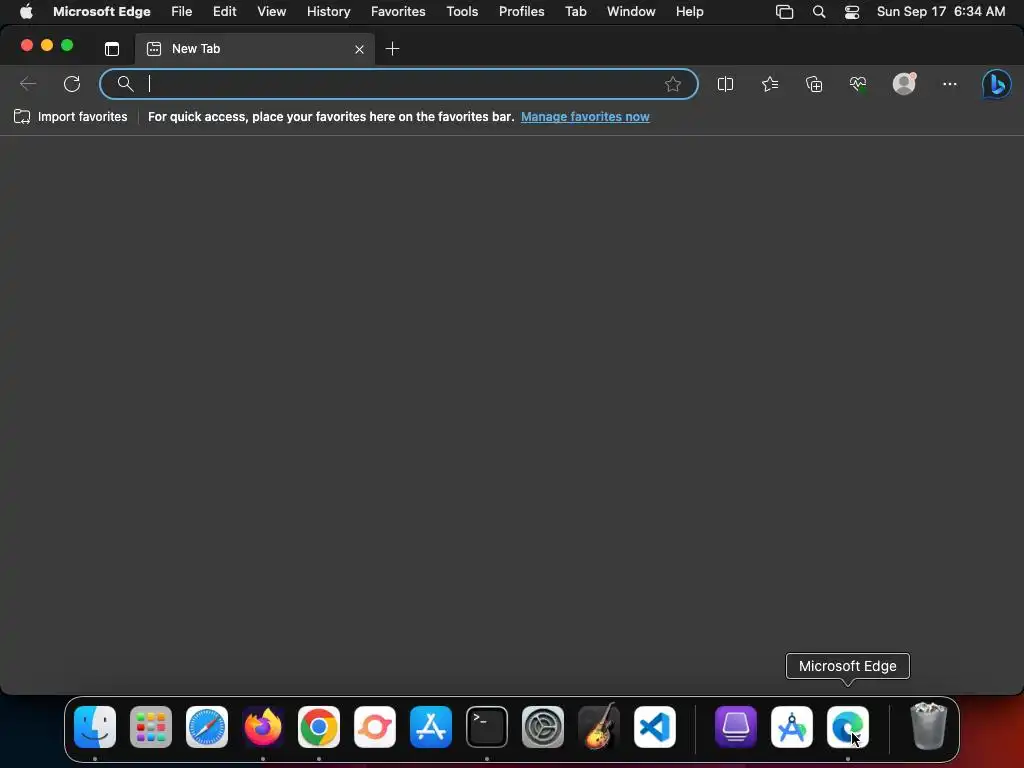The width and height of the screenshot is (1024, 768).
Task: Add this page to favorites star
Action: (x=673, y=84)
